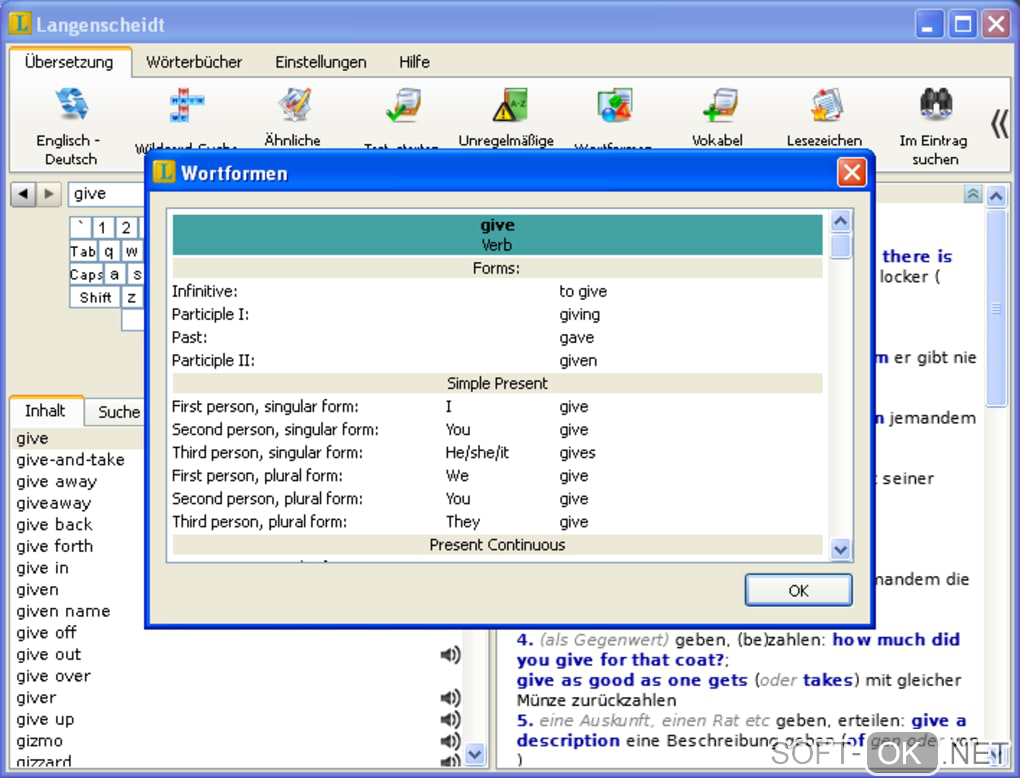Select give off in the word list
This screenshot has width=1020, height=778.
point(46,632)
